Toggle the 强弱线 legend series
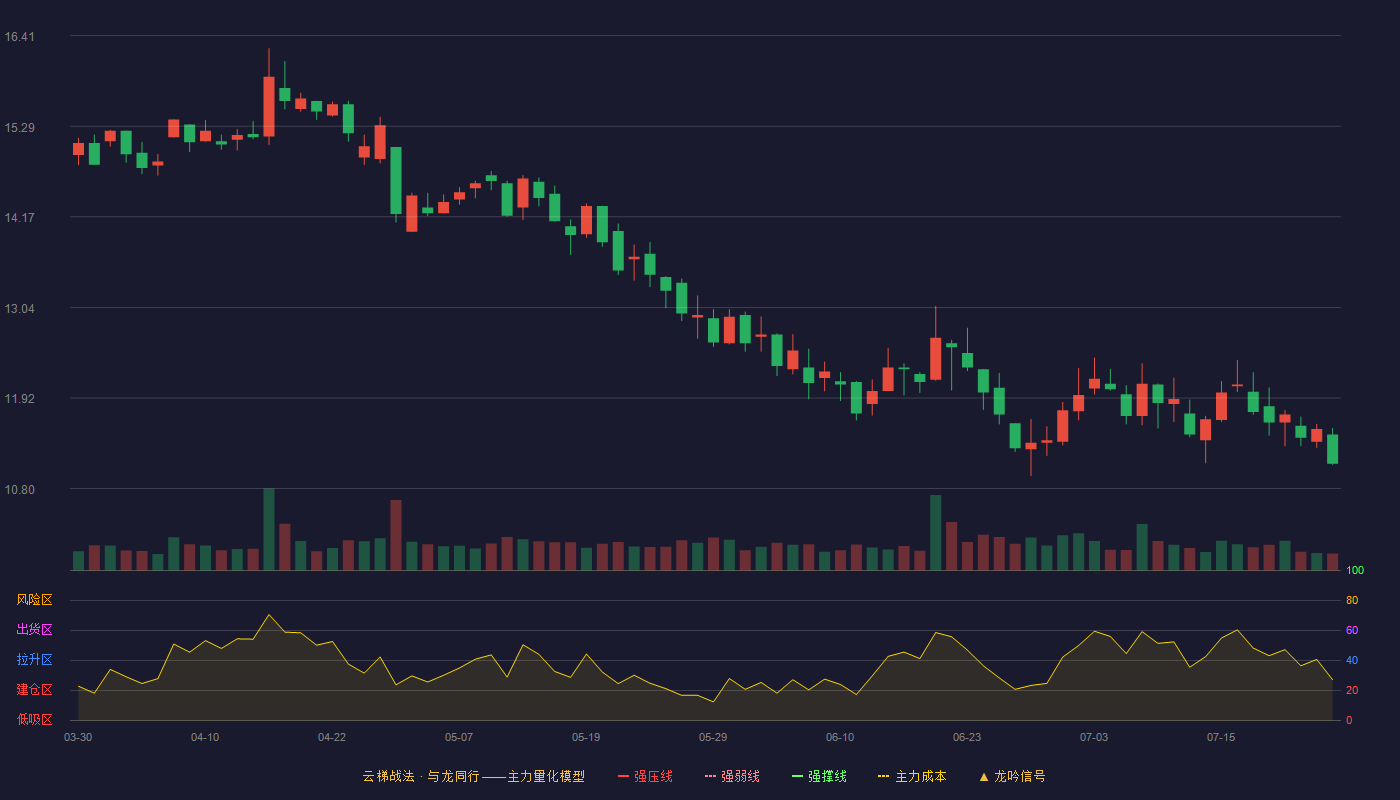1400x800 pixels. (x=732, y=776)
